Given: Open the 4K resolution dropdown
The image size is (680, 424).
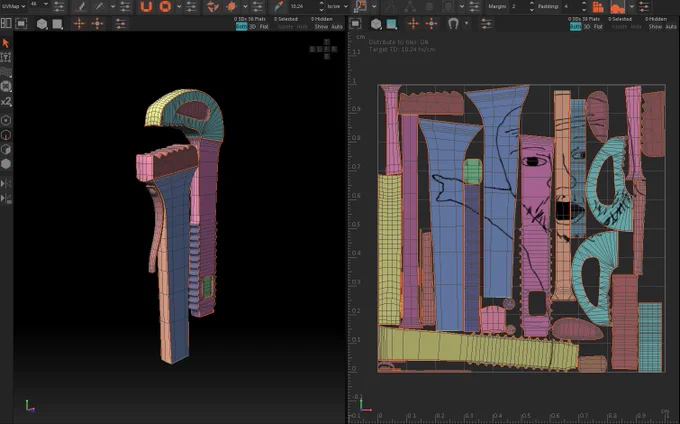Looking at the screenshot, I should click(39, 4).
